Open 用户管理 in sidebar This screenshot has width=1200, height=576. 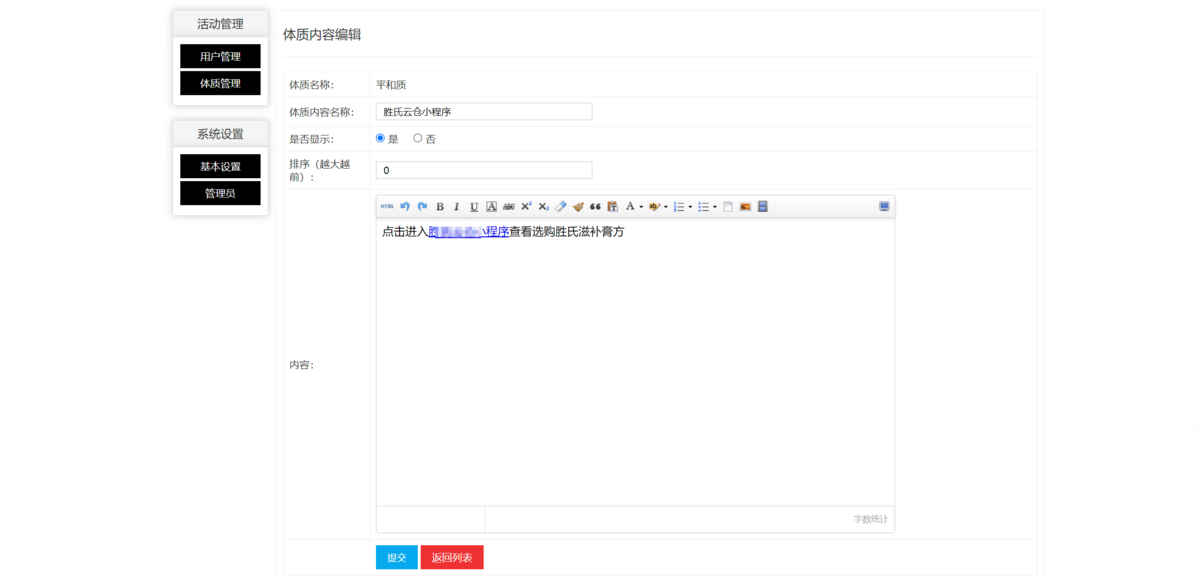pyautogui.click(x=220, y=56)
